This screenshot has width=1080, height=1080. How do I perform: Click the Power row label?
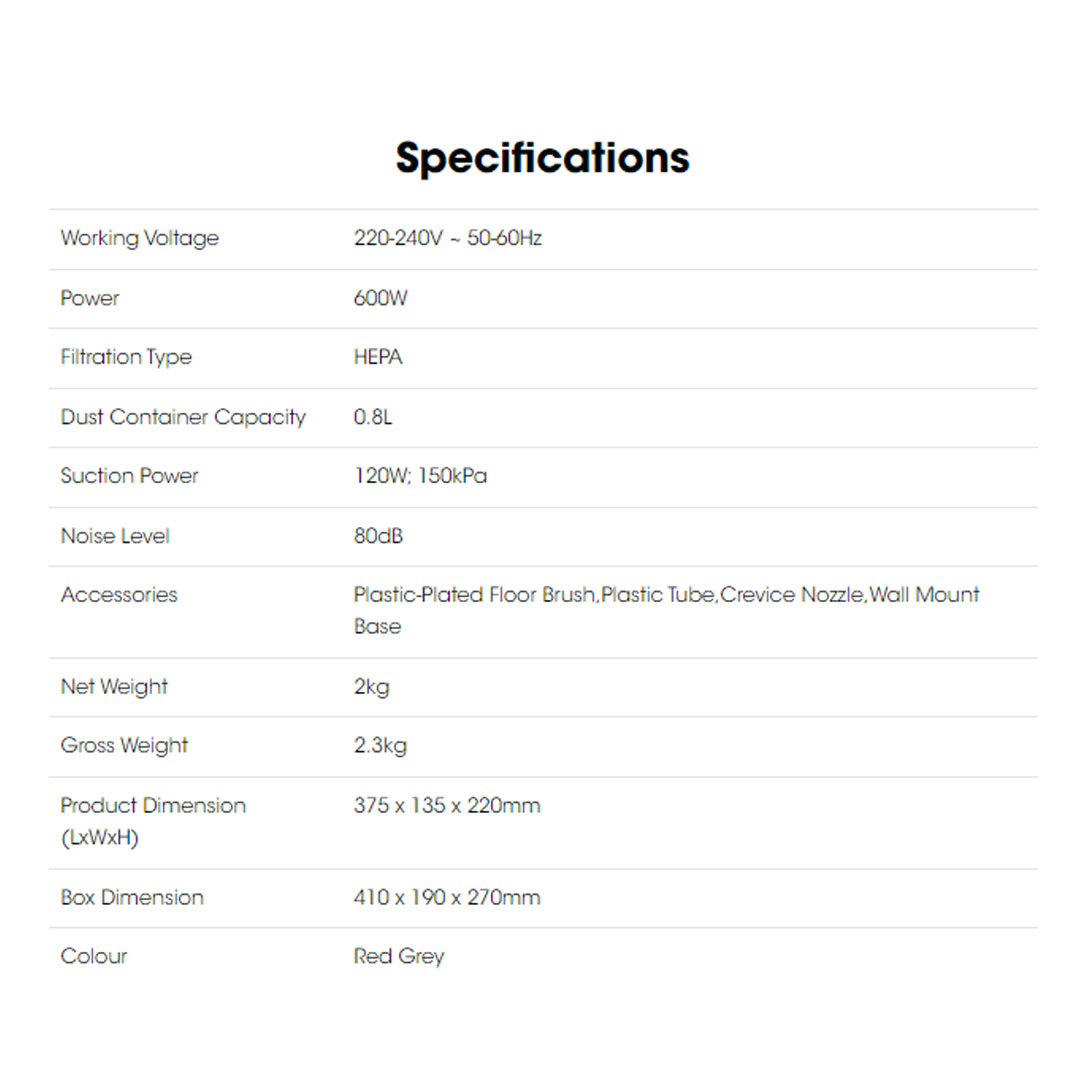90,298
